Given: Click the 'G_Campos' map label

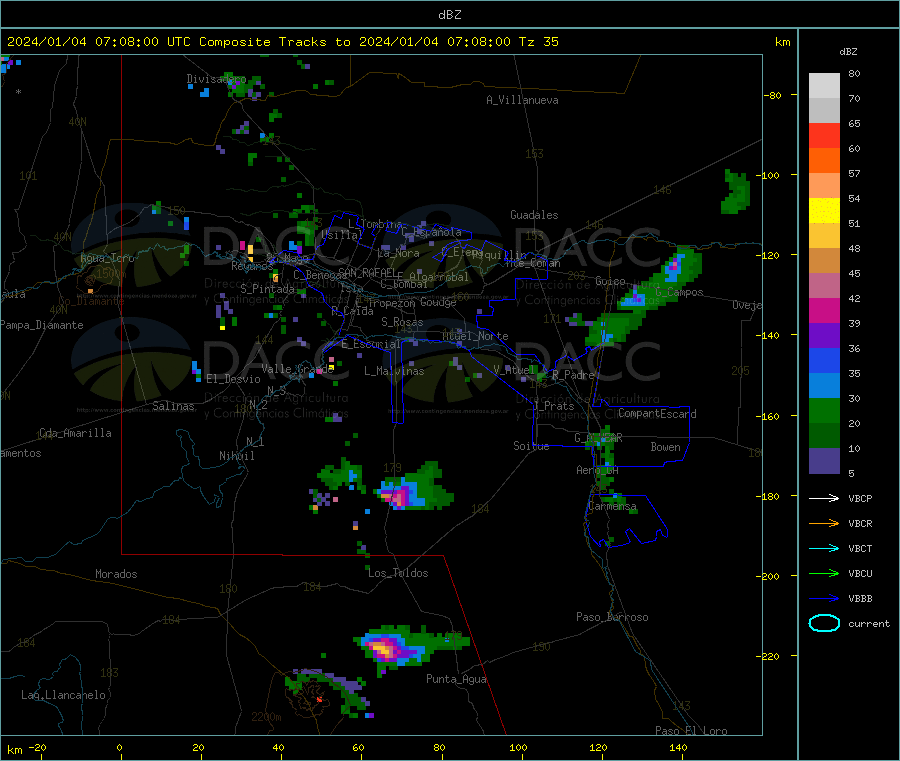Looking at the screenshot, I should (680, 292).
